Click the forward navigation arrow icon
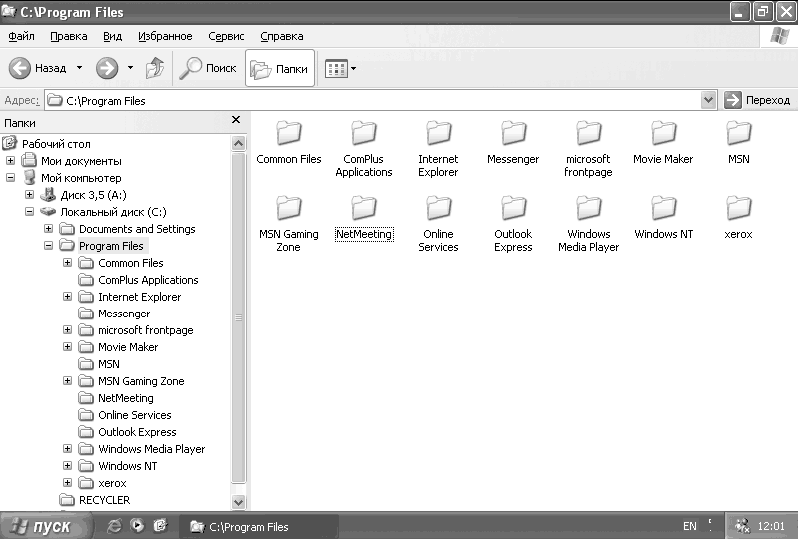Screen dimensions: 798x539 point(107,68)
